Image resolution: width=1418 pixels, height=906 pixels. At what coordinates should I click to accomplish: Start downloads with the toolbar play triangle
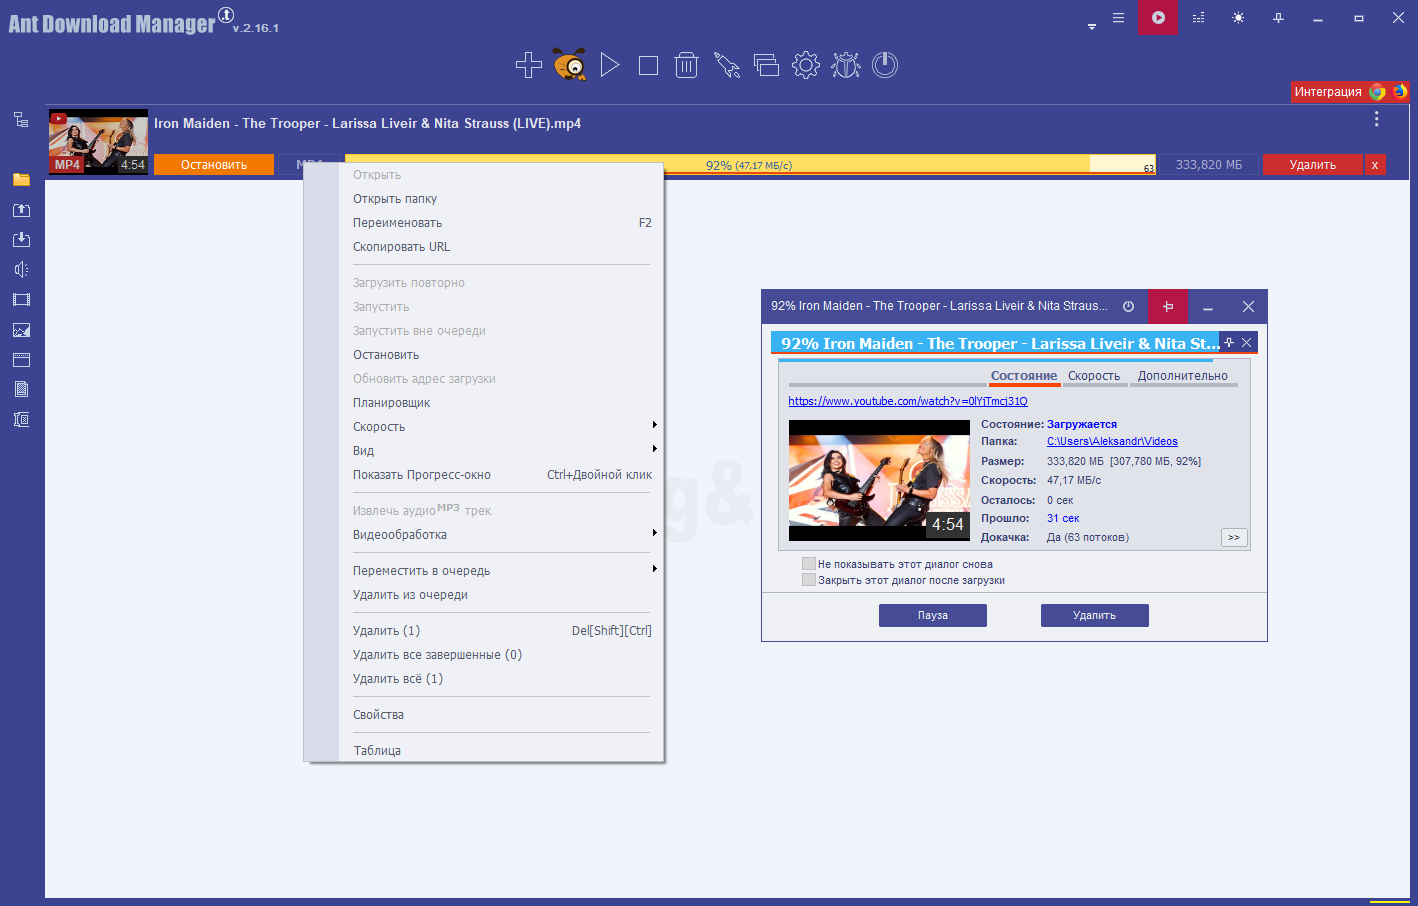coord(609,65)
